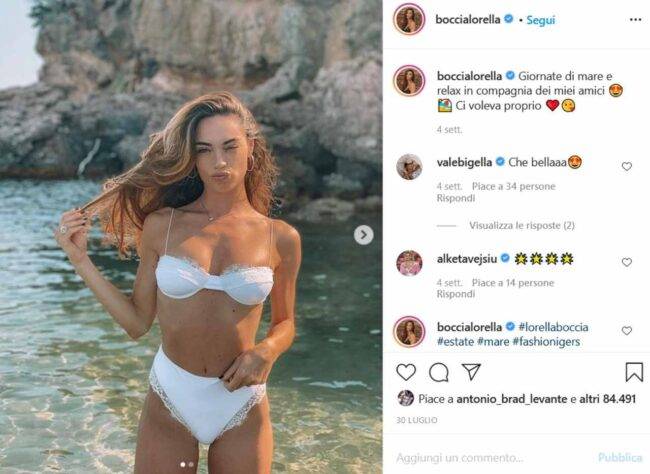Open the three-dots options menu
Viewport: 650px width, 474px height.
point(635,20)
